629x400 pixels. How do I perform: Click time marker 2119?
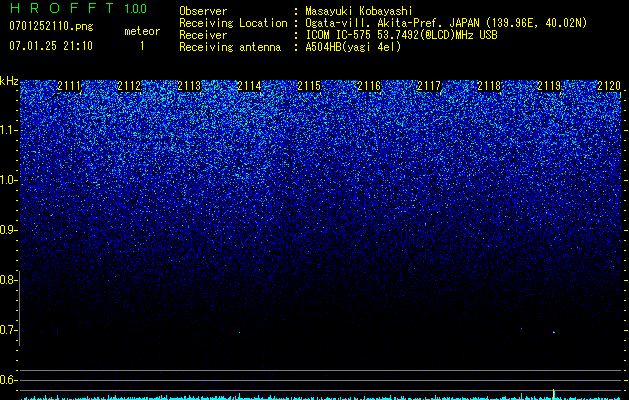(x=549, y=86)
